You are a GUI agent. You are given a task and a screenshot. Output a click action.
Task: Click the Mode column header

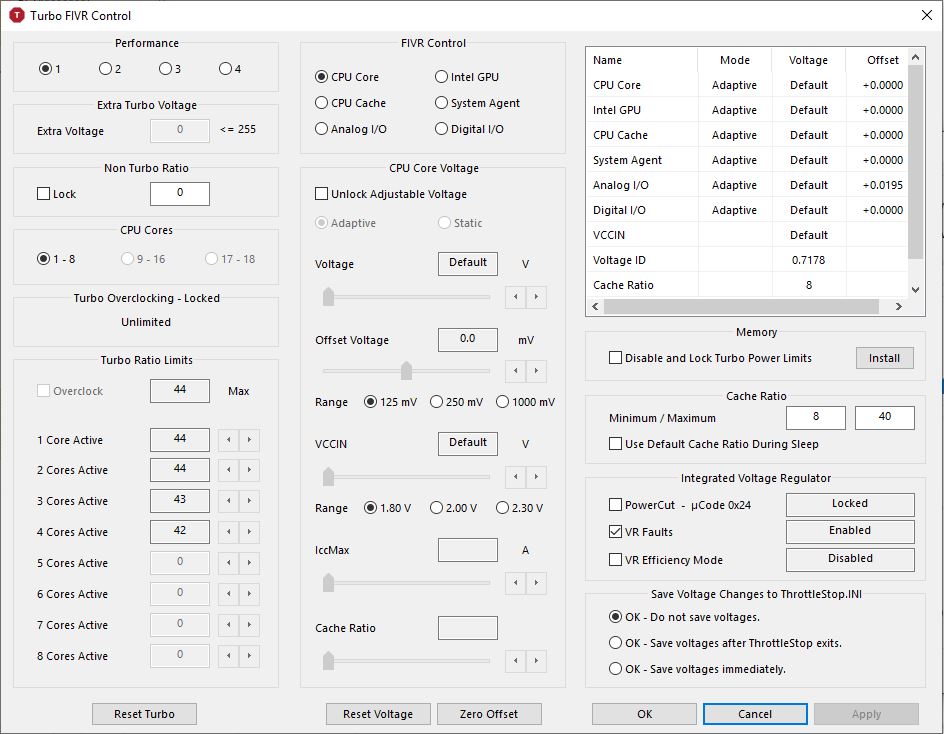734,60
